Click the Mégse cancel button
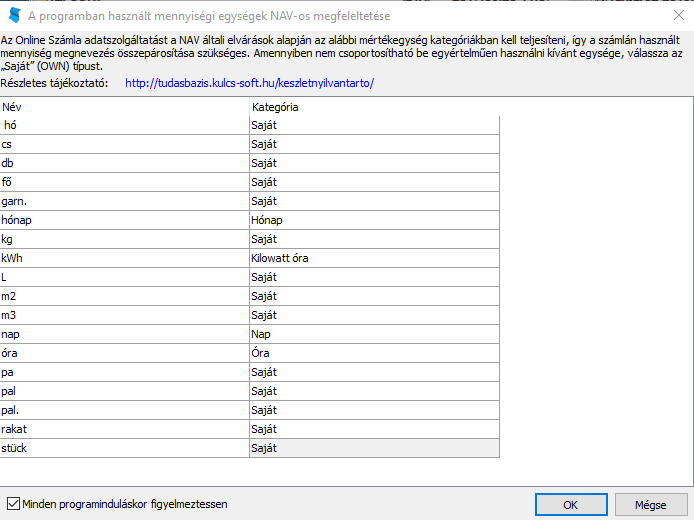Screen dimensions: 694x520 click(651, 504)
